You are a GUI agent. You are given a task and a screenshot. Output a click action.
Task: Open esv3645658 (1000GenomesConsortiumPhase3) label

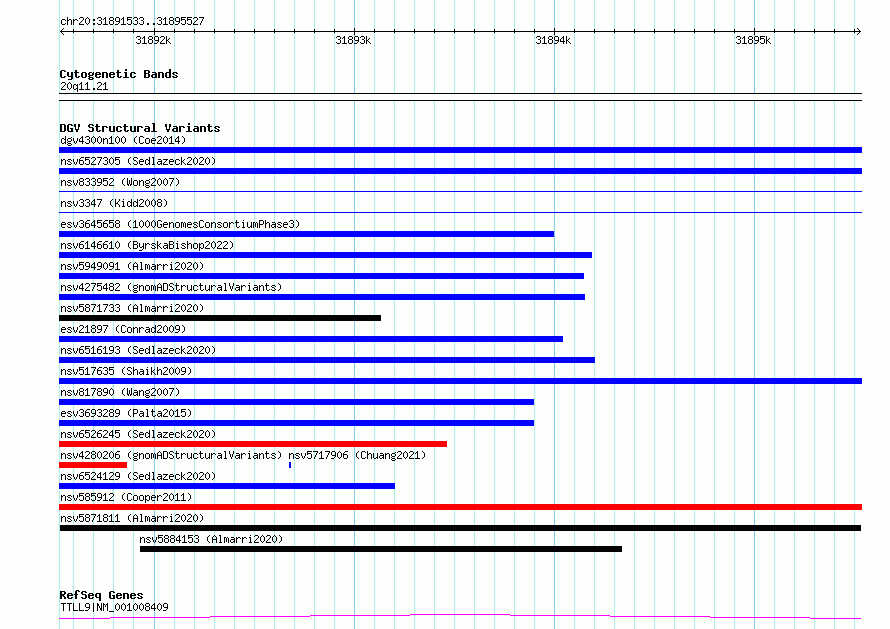180,224
